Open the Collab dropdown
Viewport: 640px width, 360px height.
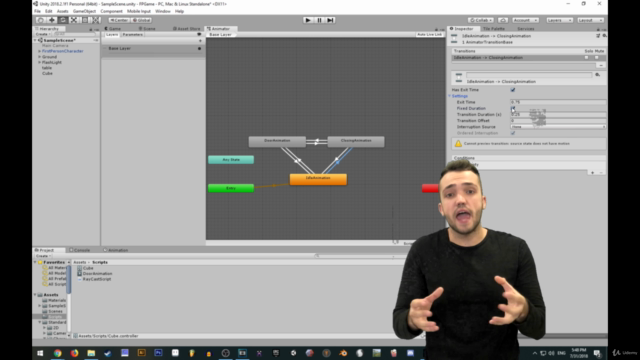[481, 20]
